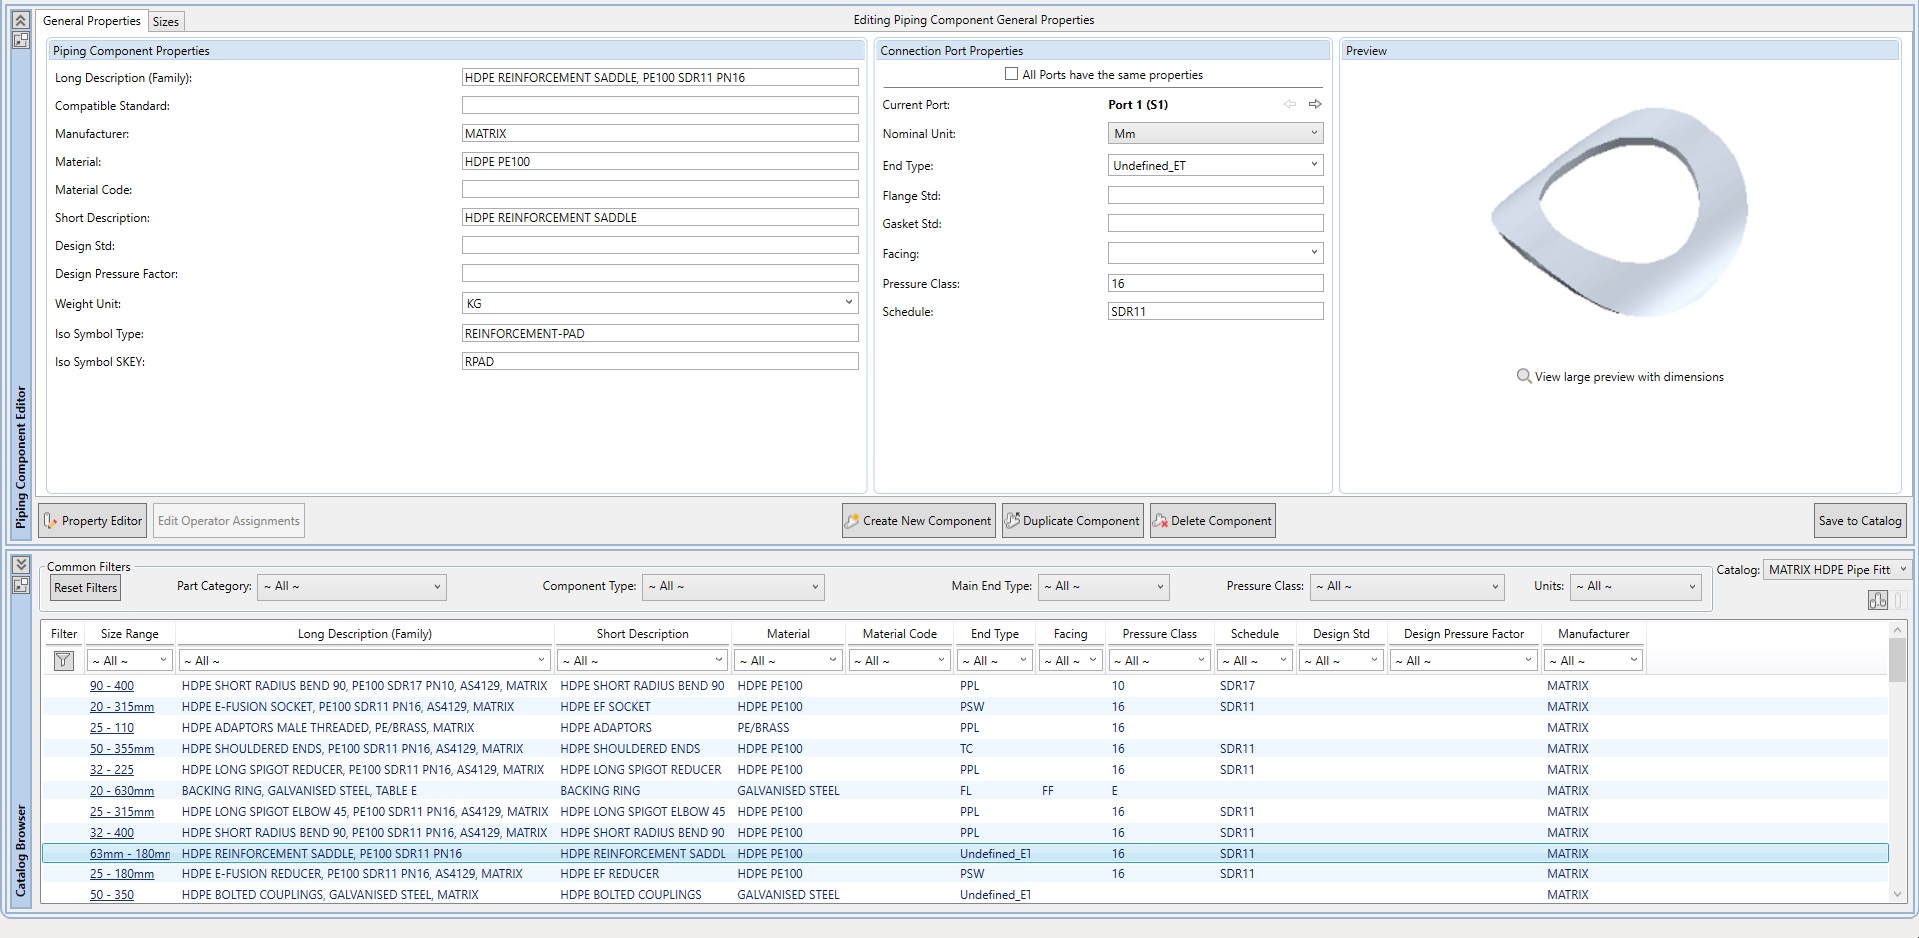Open the magnifier for large preview
Image resolution: width=1919 pixels, height=938 pixels.
[x=1523, y=376]
